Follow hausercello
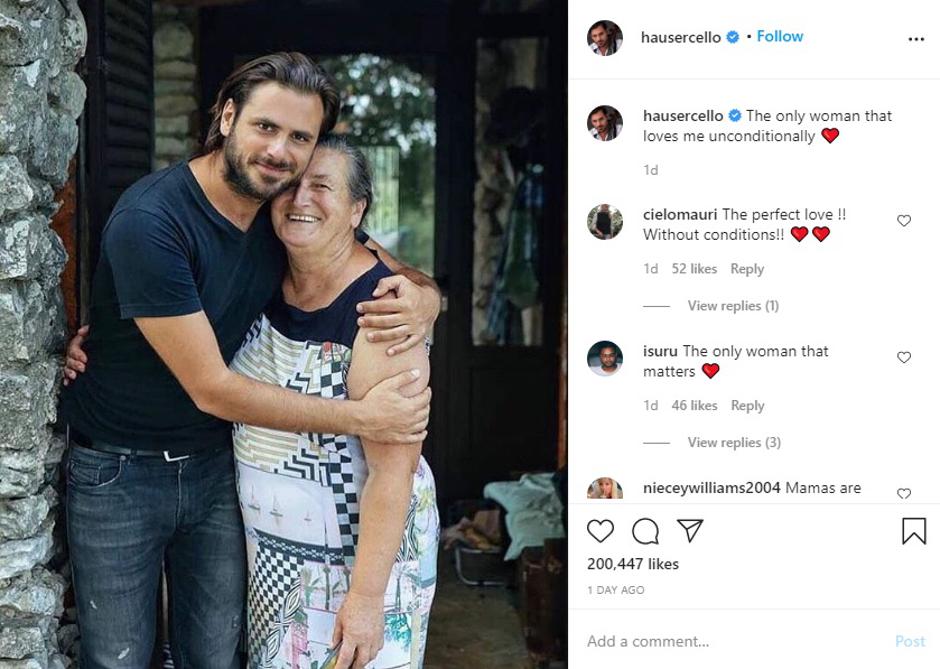The width and height of the screenshot is (940, 669). coord(779,35)
